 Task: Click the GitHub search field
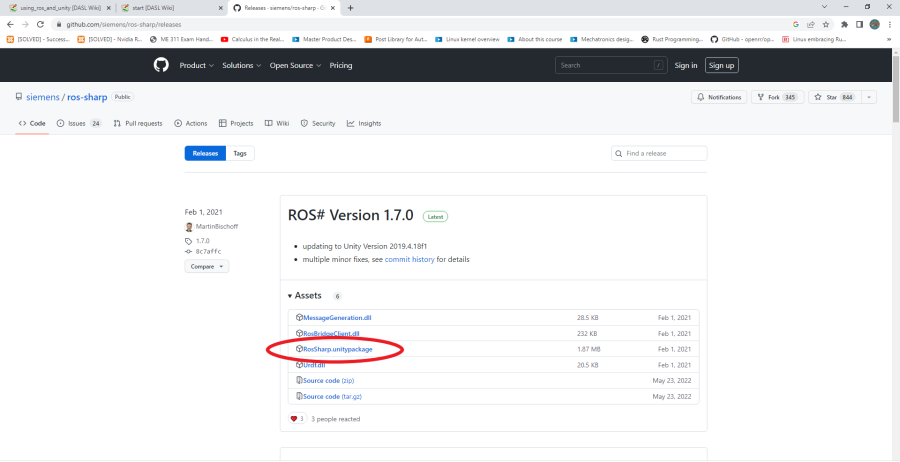coord(611,65)
